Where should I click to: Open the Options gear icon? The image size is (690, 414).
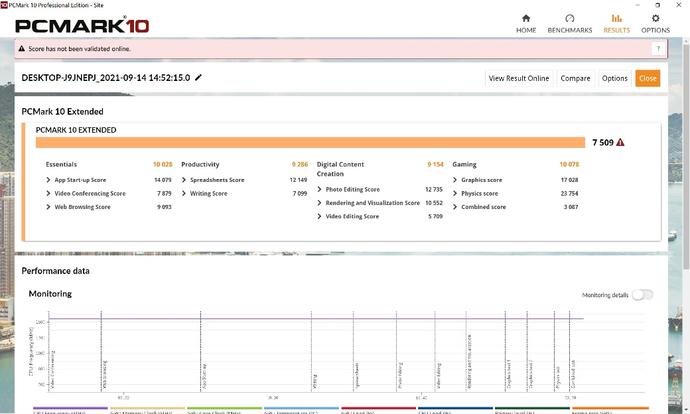(655, 18)
